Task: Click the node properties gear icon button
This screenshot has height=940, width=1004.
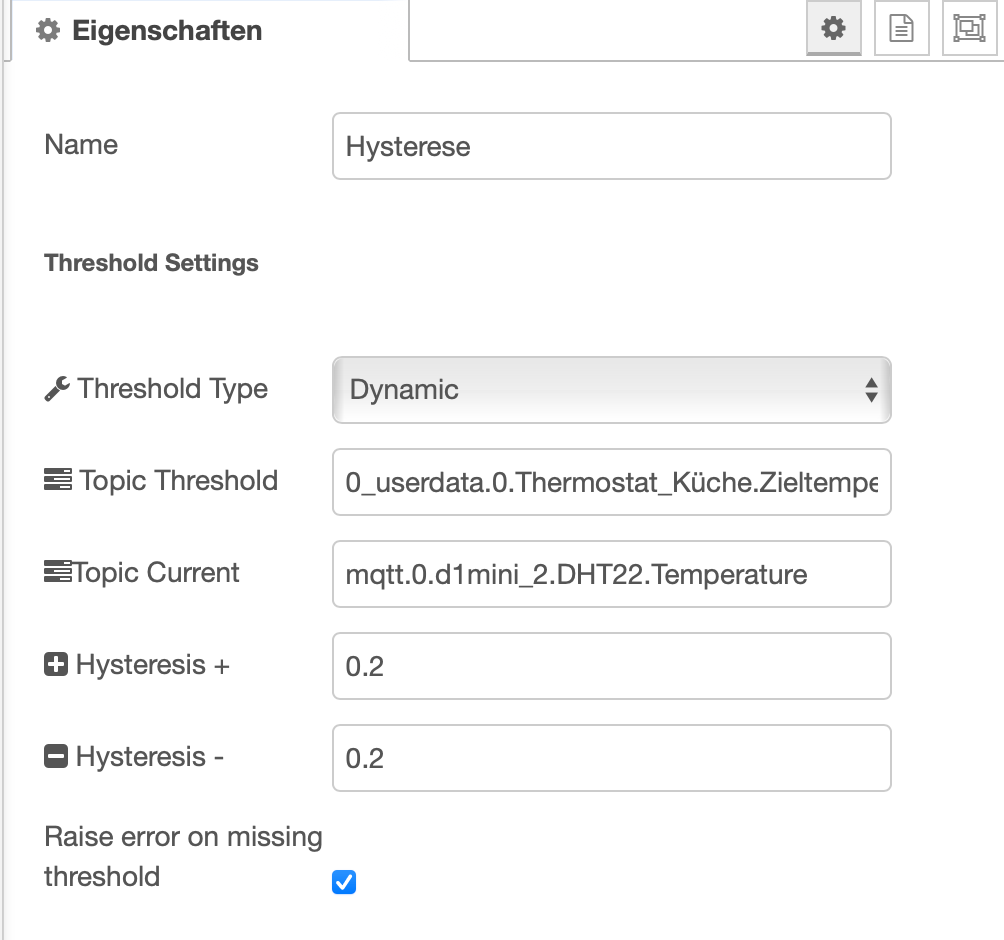Action: [834, 30]
